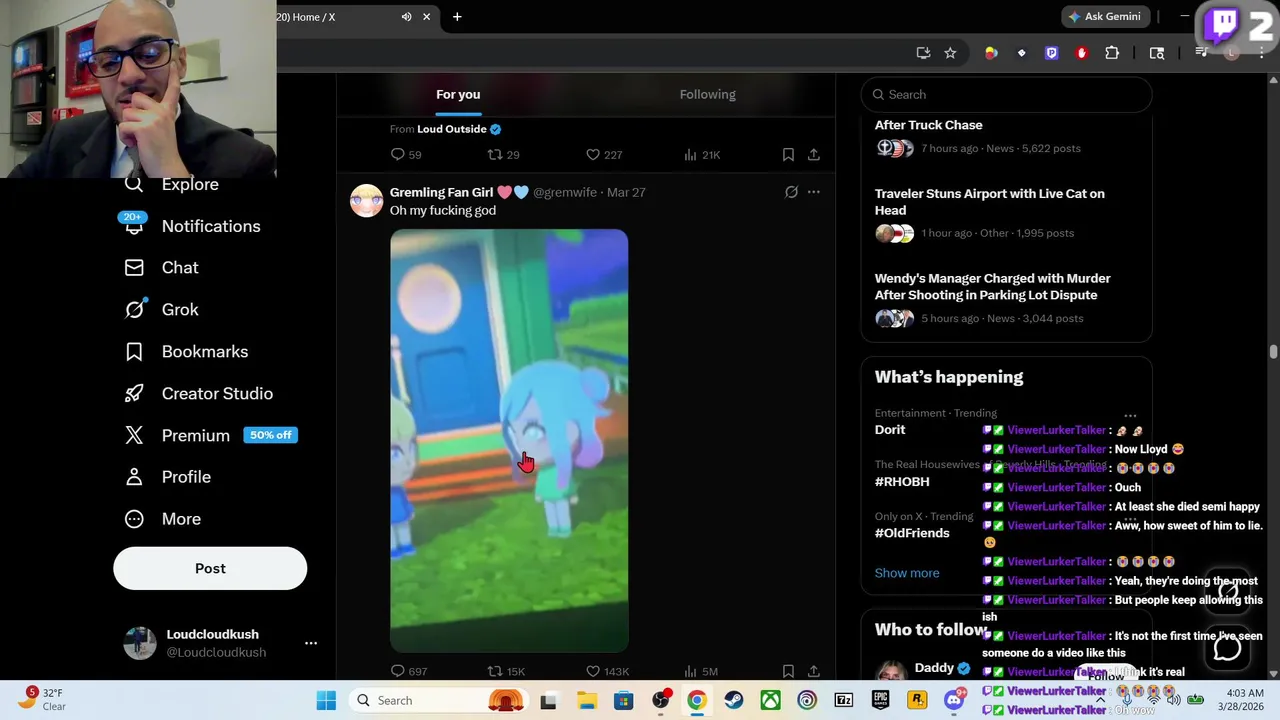Viewport: 1280px width, 720px height.
Task: Click the Post button
Action: [210, 568]
